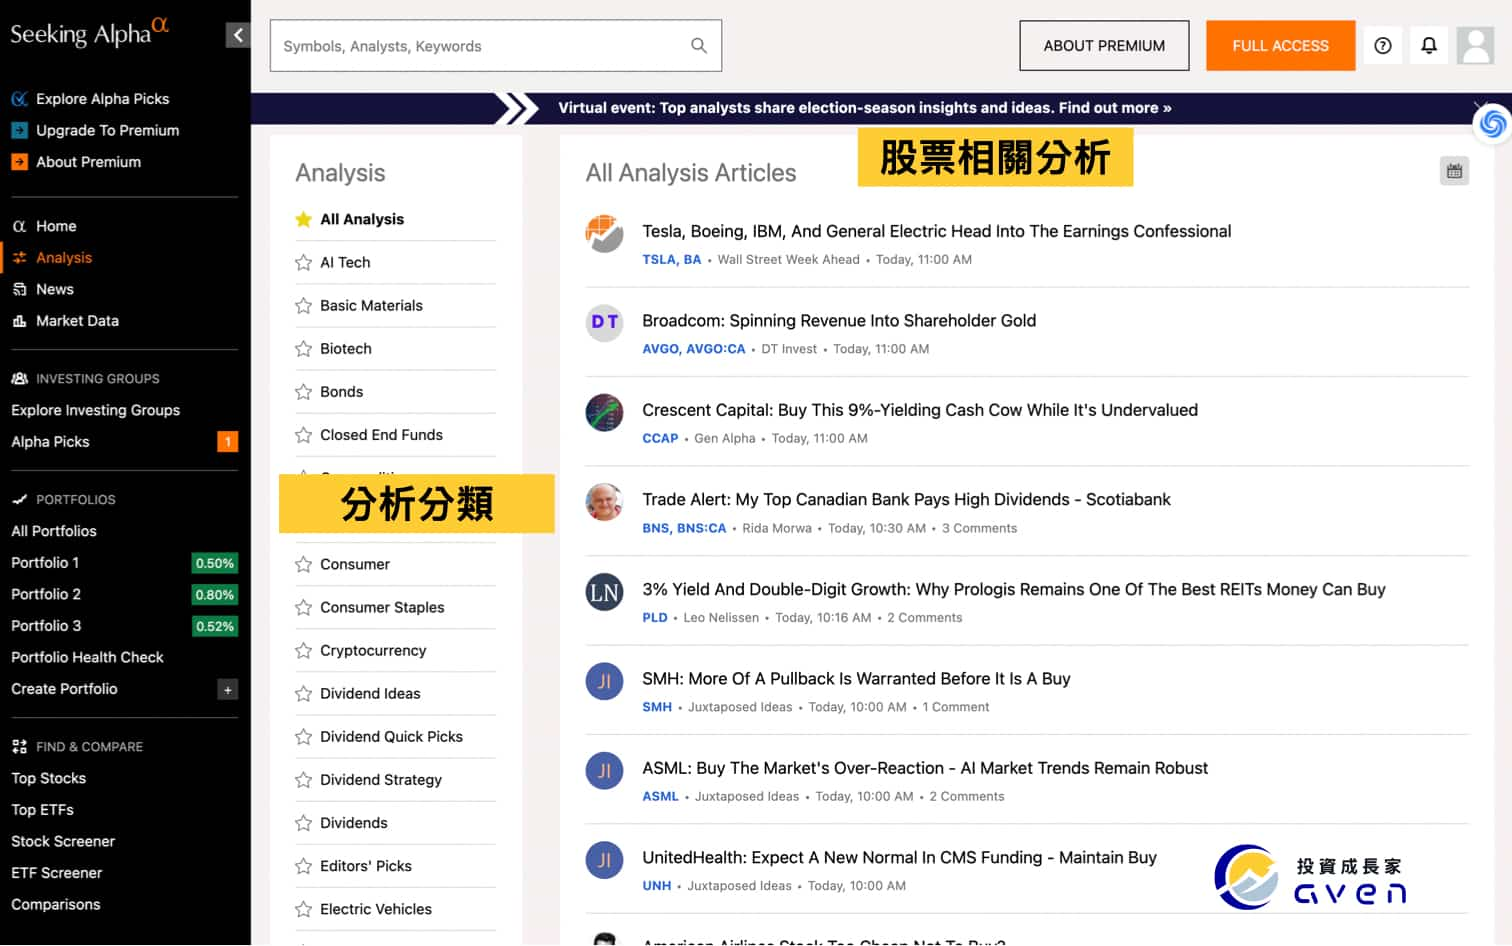Screen dimensions: 1512x946
Task: Click the plus icon beside Create Portfolio
Action: tap(228, 689)
